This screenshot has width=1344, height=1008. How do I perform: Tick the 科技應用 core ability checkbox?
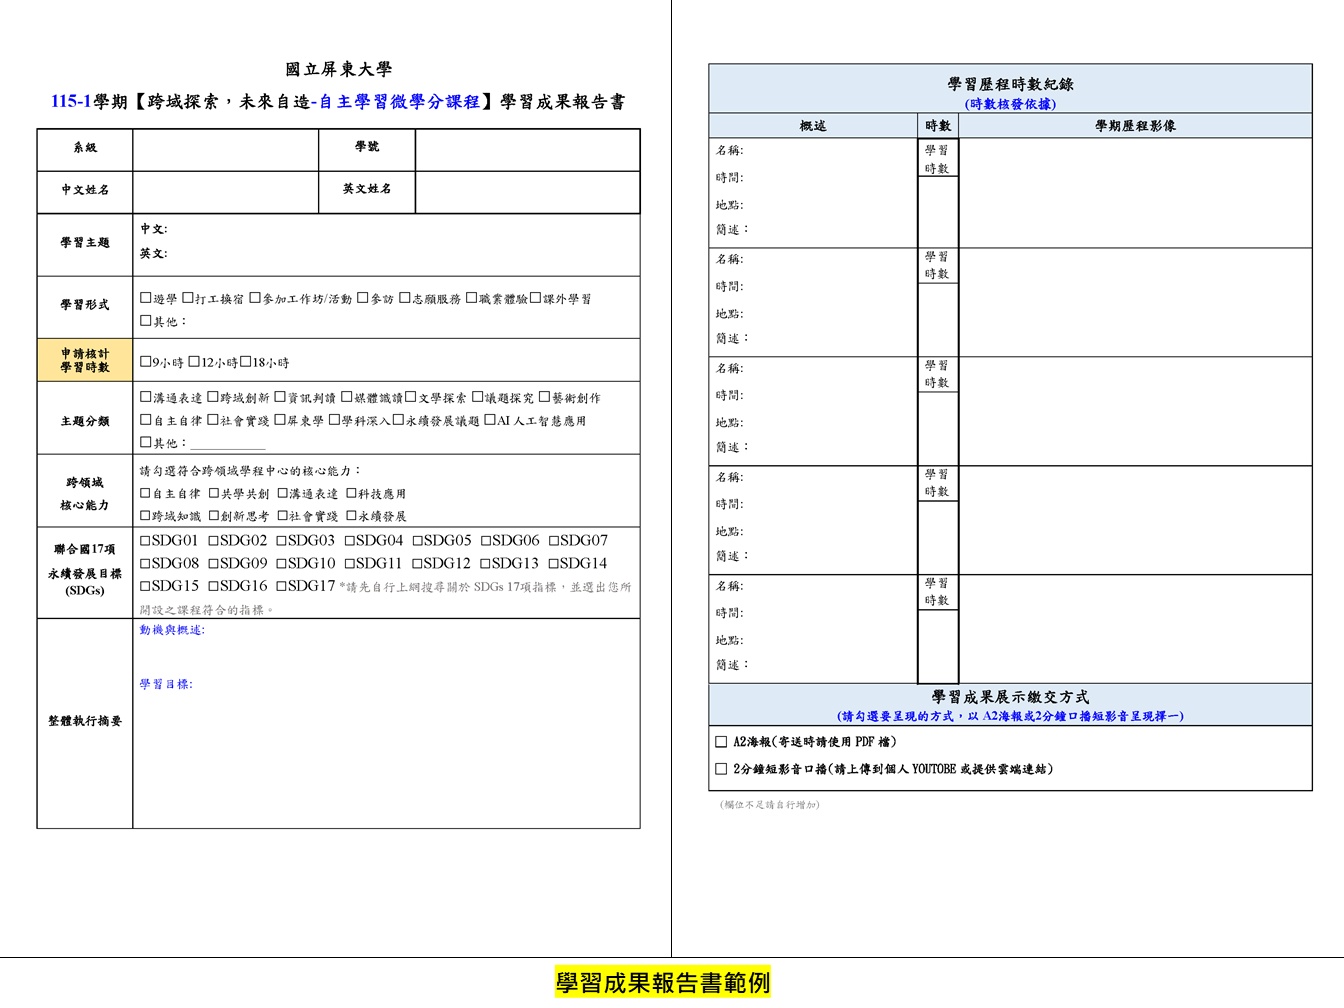(x=352, y=493)
